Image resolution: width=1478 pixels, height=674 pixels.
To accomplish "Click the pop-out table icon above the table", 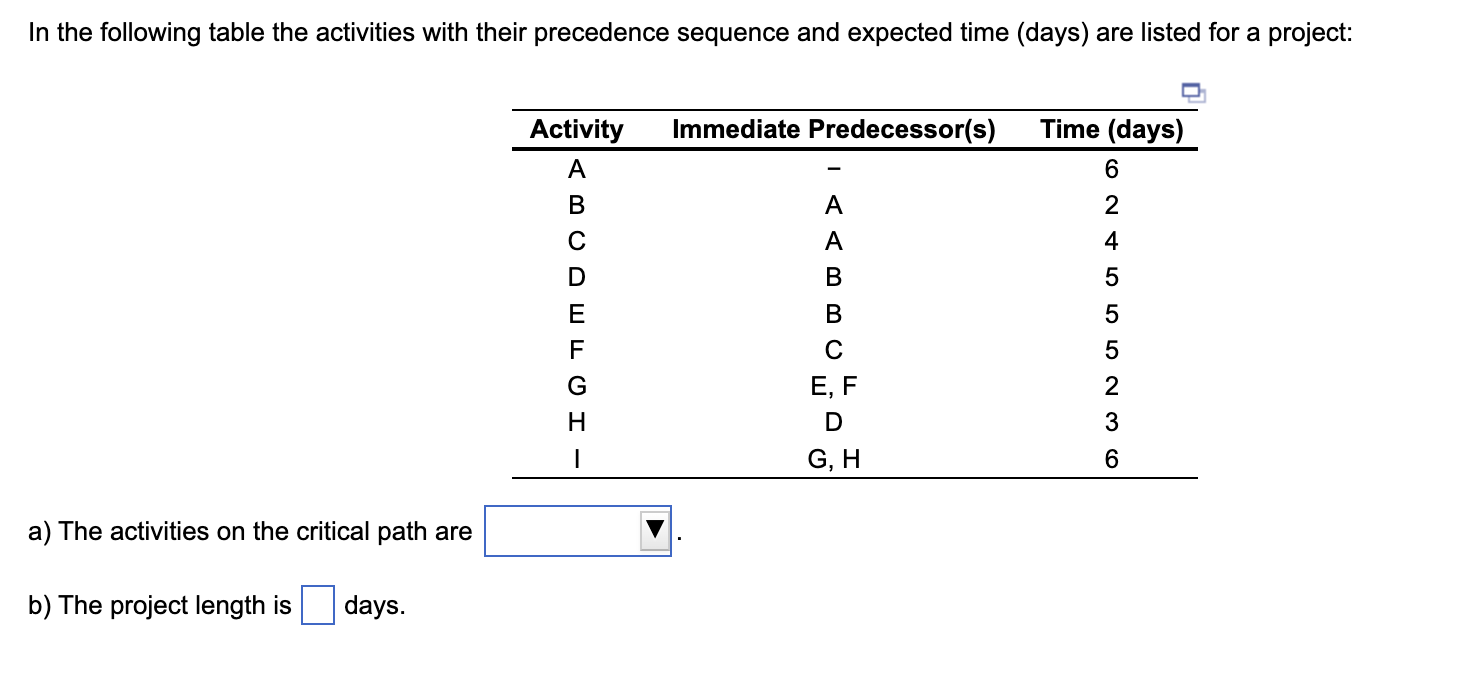I will pyautogui.click(x=1194, y=93).
